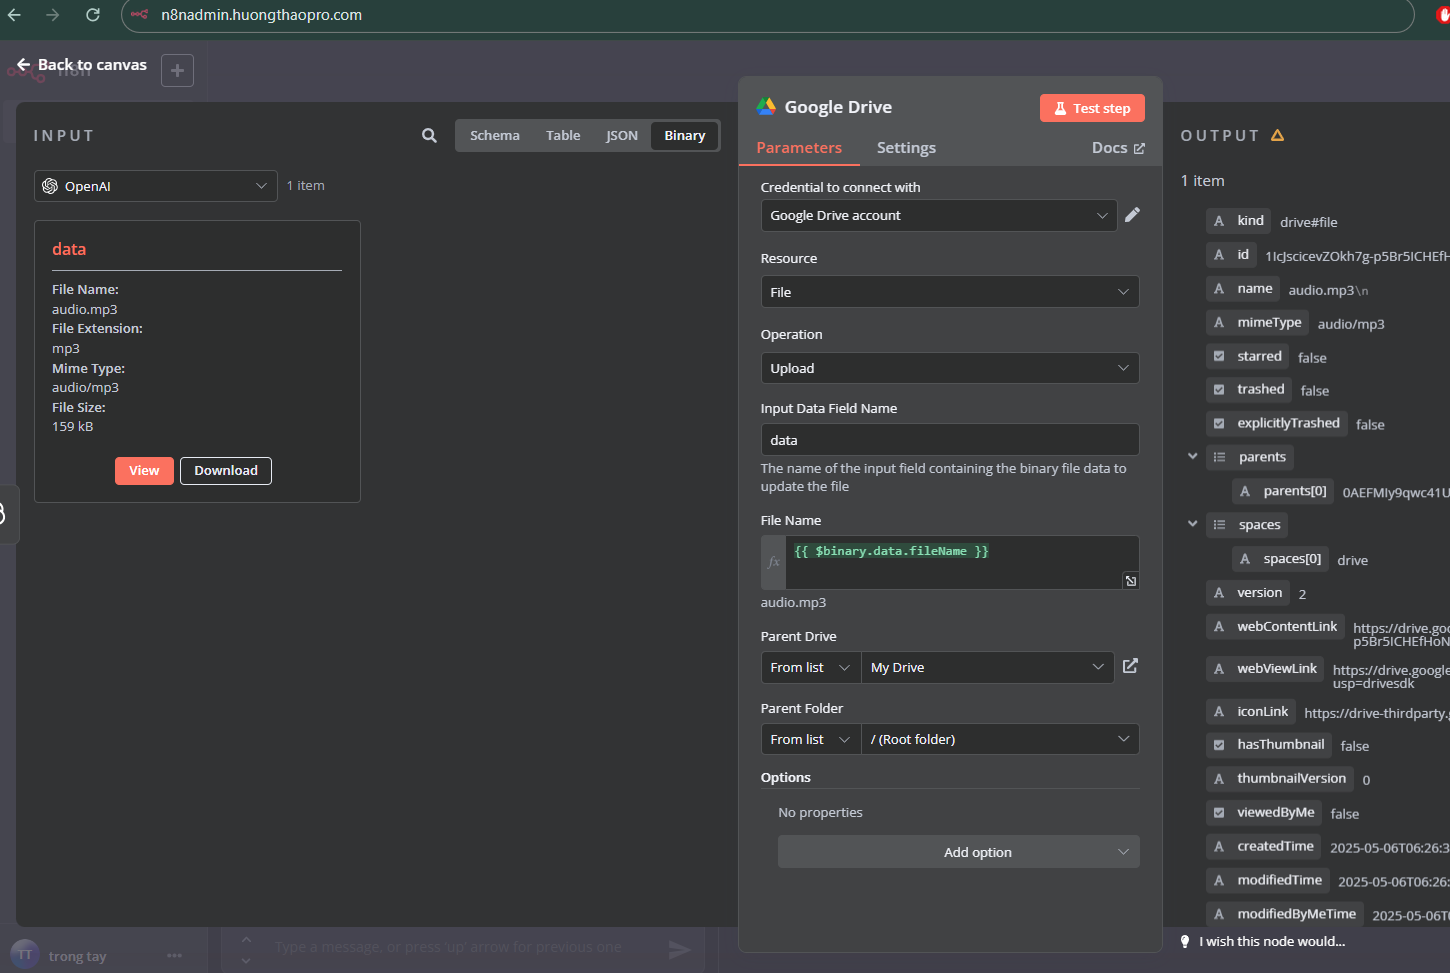
Task: Click the browser address bar URL
Action: [x=262, y=15]
